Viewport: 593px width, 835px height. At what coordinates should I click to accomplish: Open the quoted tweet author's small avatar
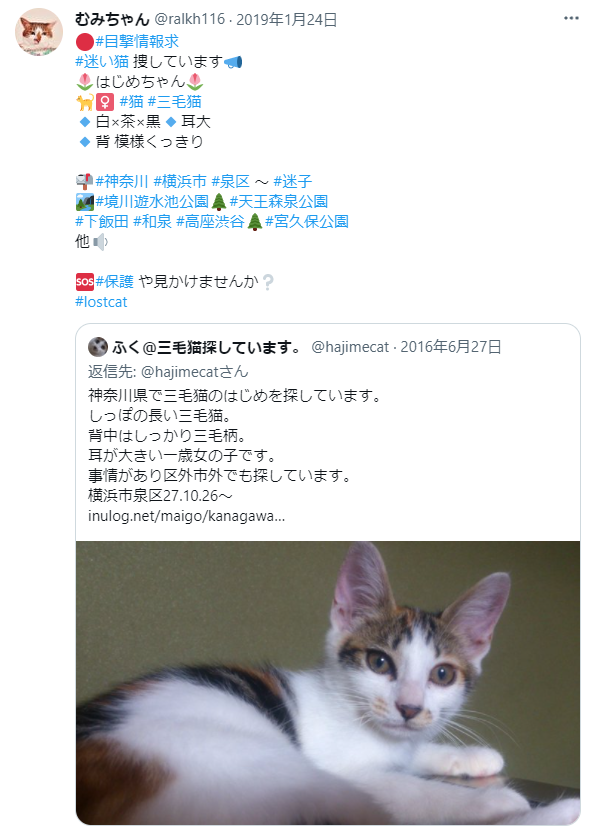point(98,347)
